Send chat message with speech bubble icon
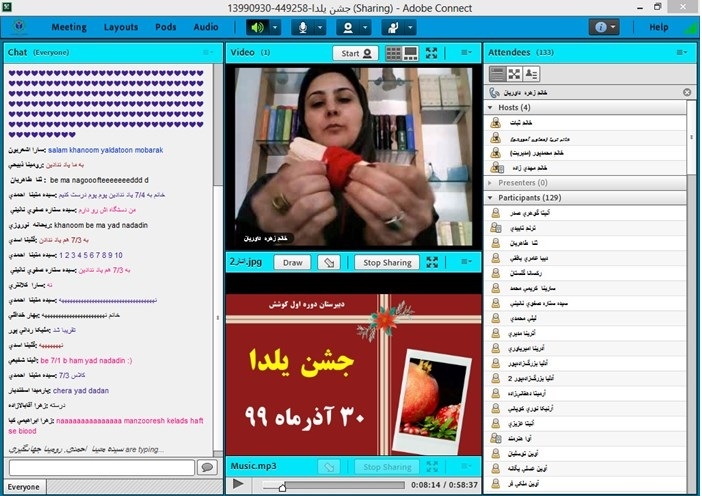 [x=207, y=467]
